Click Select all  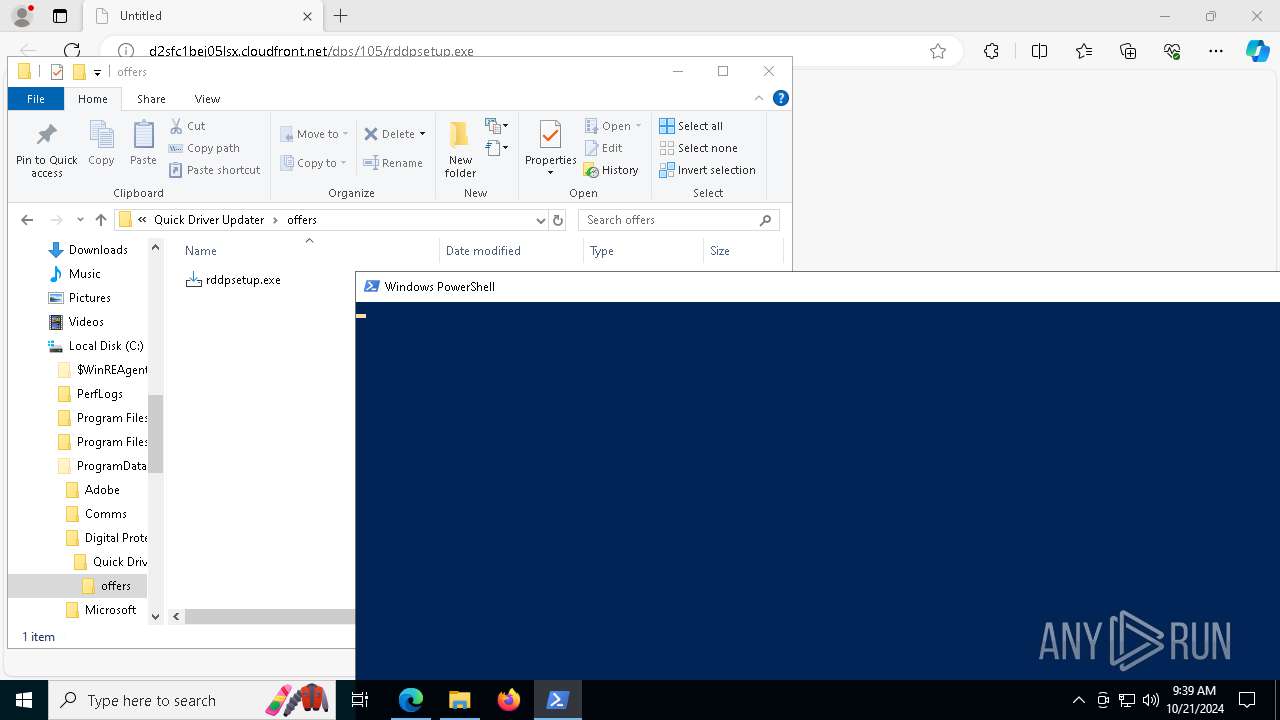coord(691,126)
